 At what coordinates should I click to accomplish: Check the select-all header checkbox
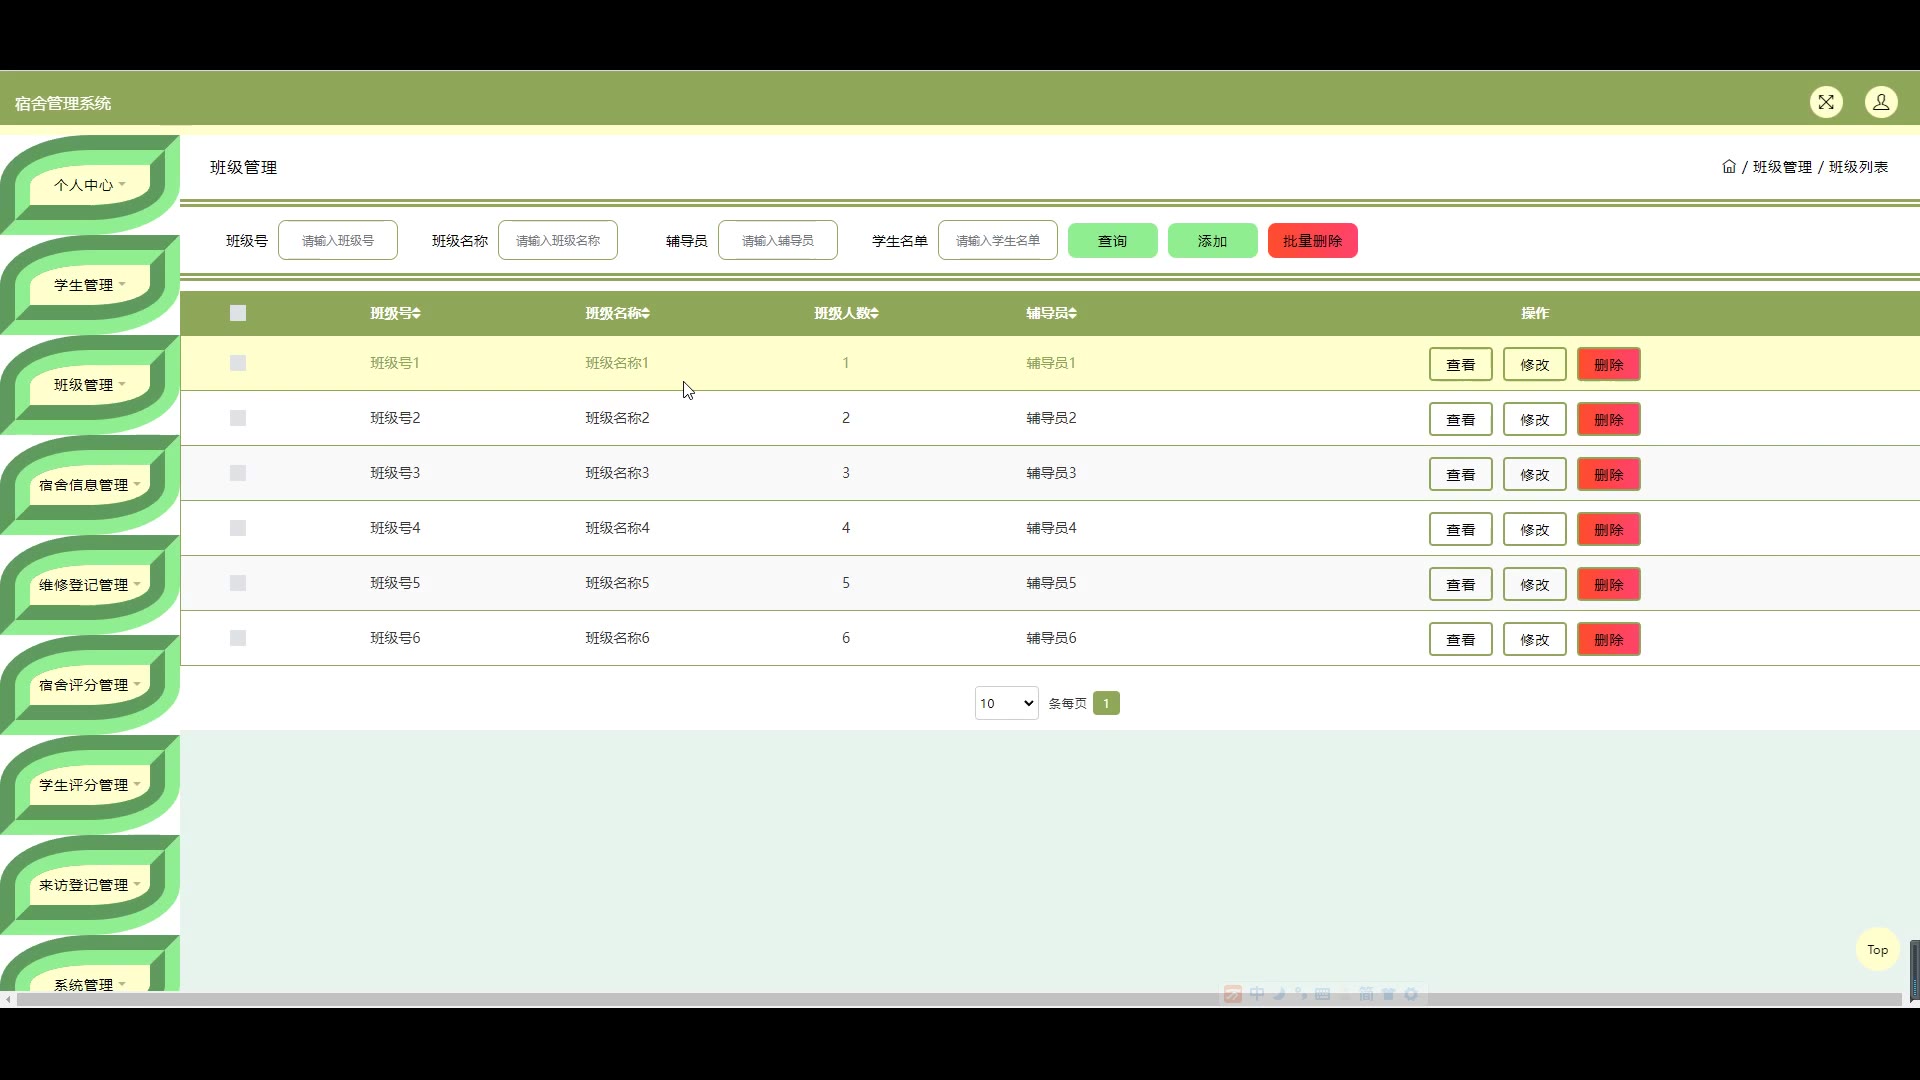pos(238,313)
